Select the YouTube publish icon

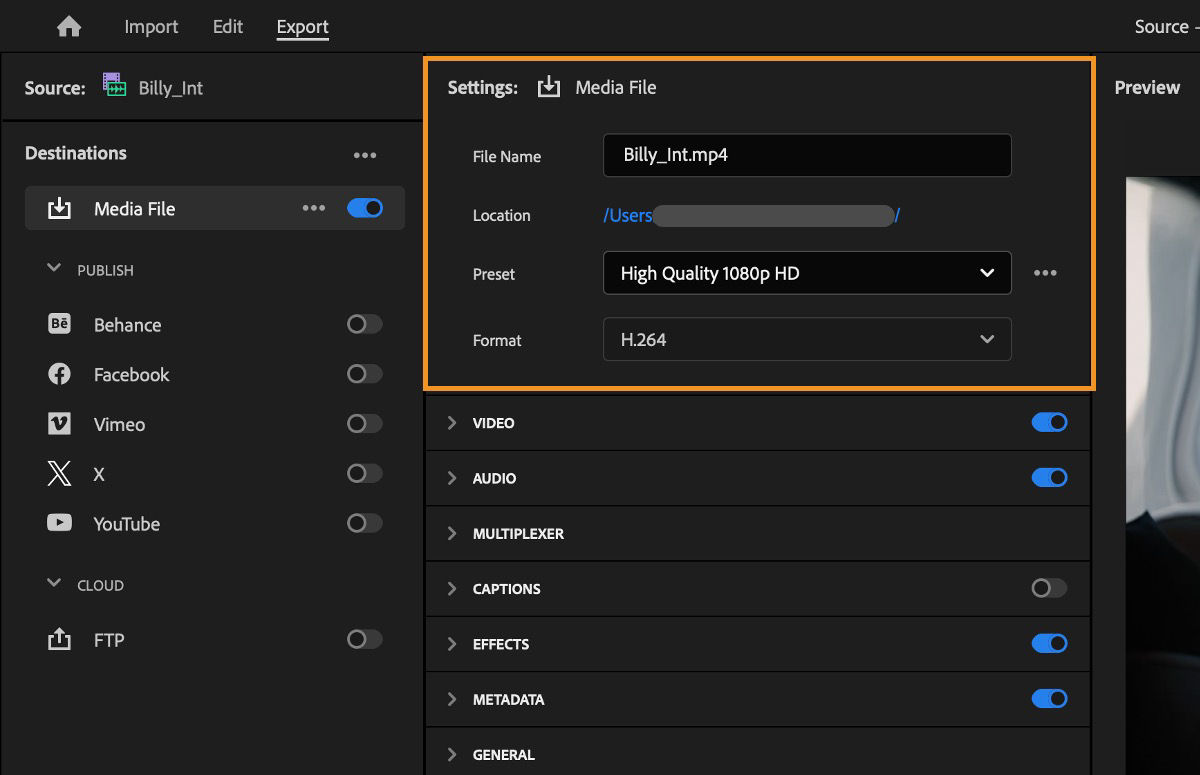coord(60,523)
